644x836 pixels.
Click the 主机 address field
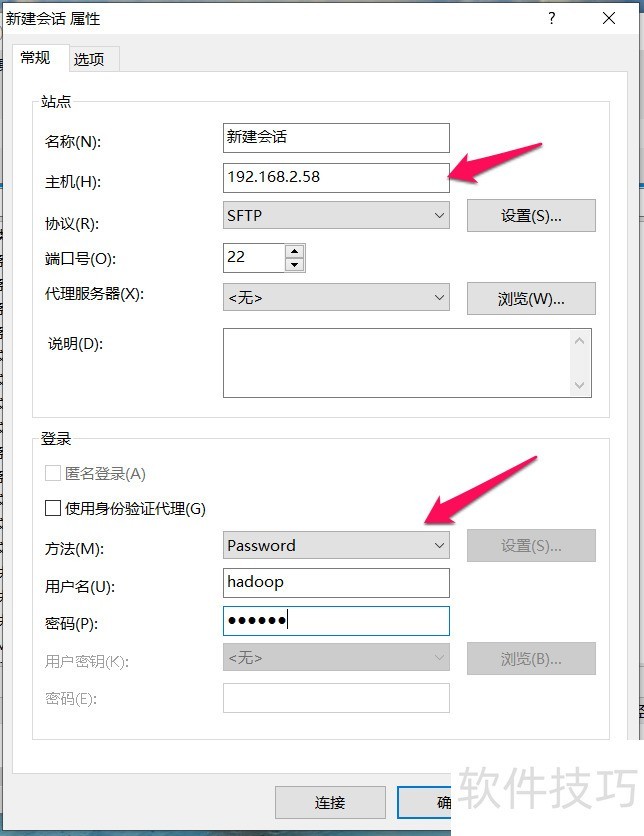[336, 177]
